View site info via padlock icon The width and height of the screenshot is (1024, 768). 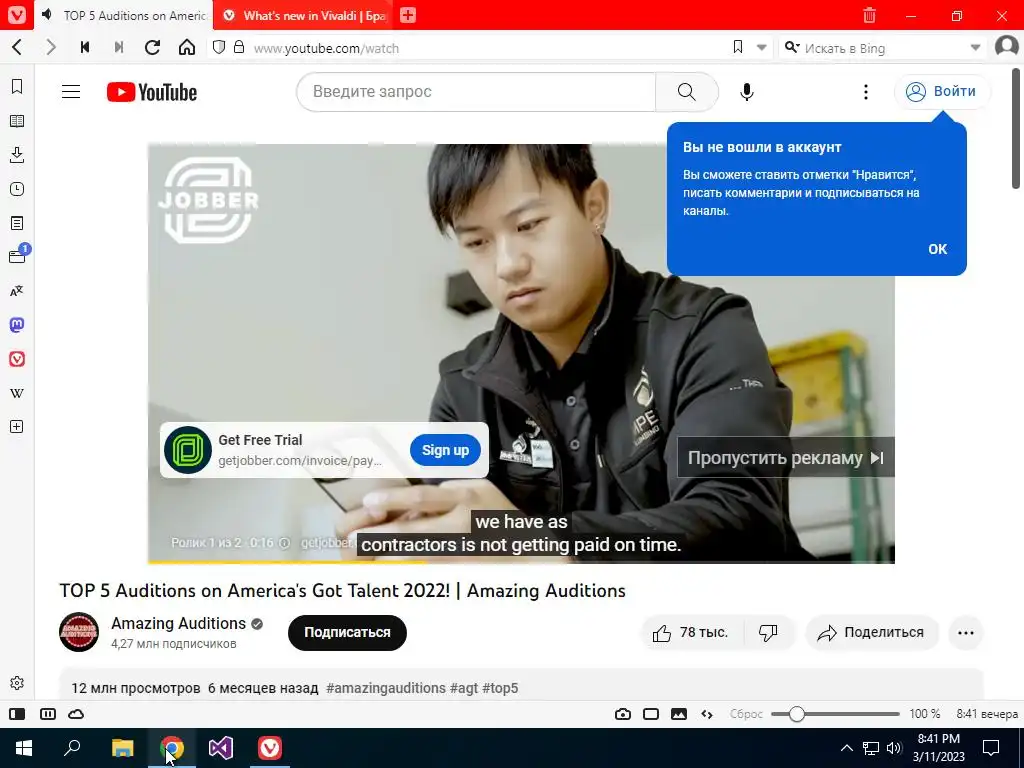tap(239, 47)
